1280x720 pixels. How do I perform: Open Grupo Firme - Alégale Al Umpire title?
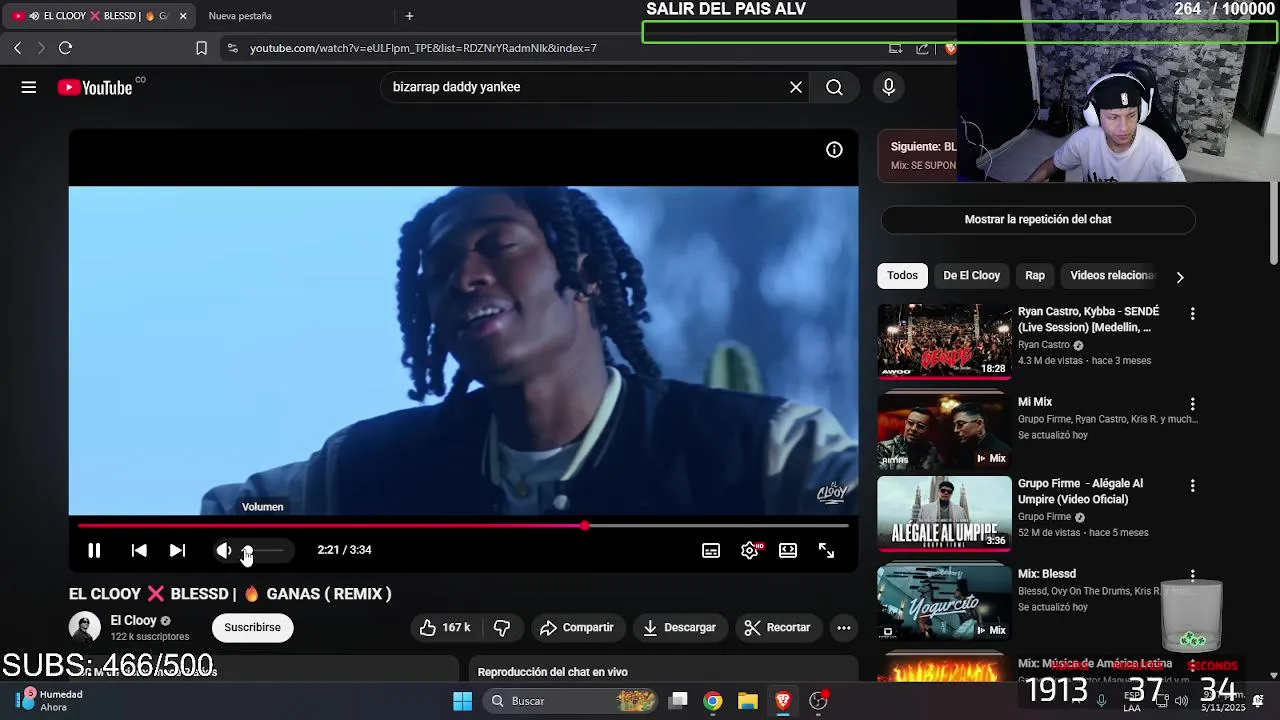(x=1080, y=491)
